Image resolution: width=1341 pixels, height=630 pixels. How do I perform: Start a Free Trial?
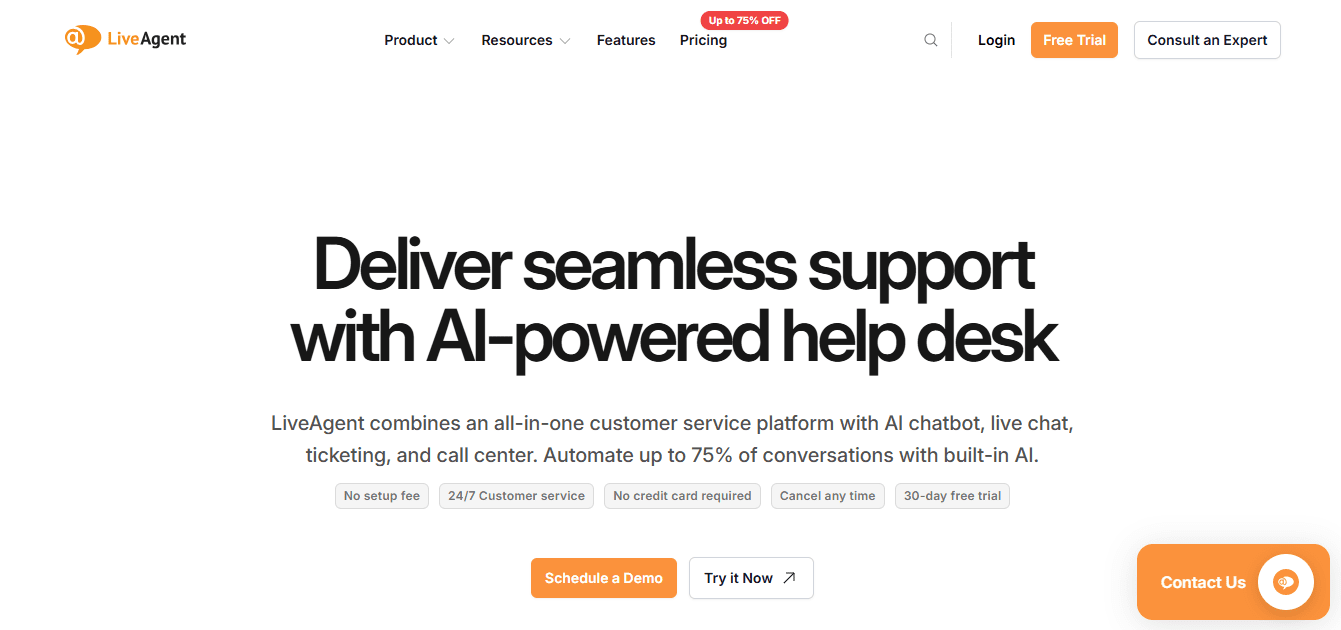[x=1074, y=40]
